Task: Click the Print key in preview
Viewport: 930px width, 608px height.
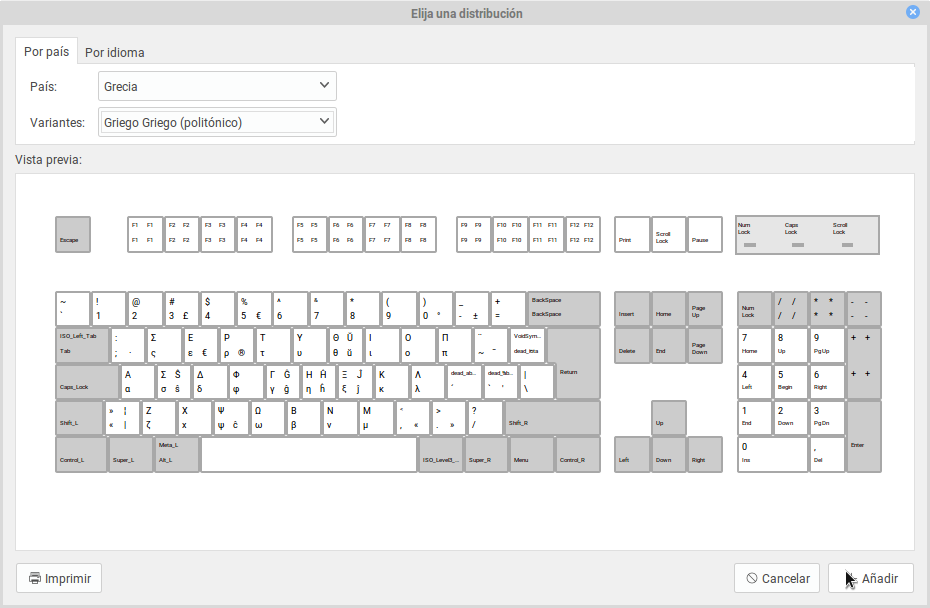Action: [x=631, y=235]
